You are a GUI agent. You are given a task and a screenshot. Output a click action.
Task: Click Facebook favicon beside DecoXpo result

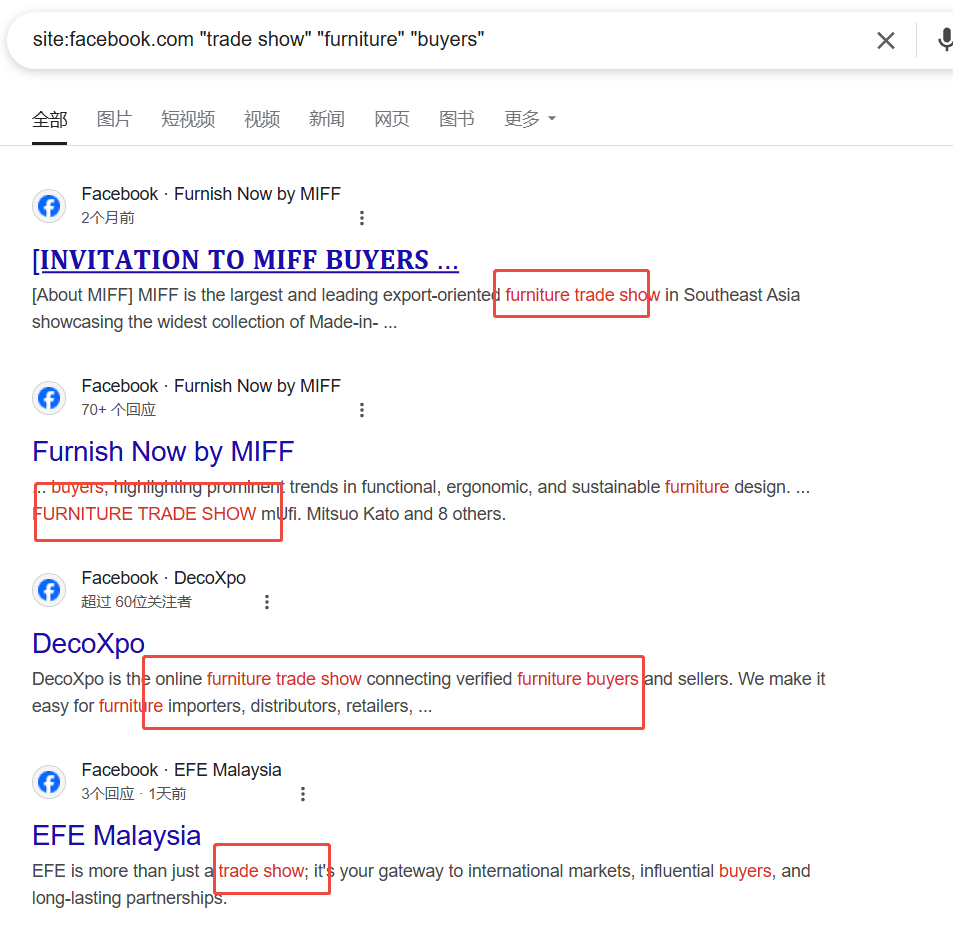(x=49, y=590)
